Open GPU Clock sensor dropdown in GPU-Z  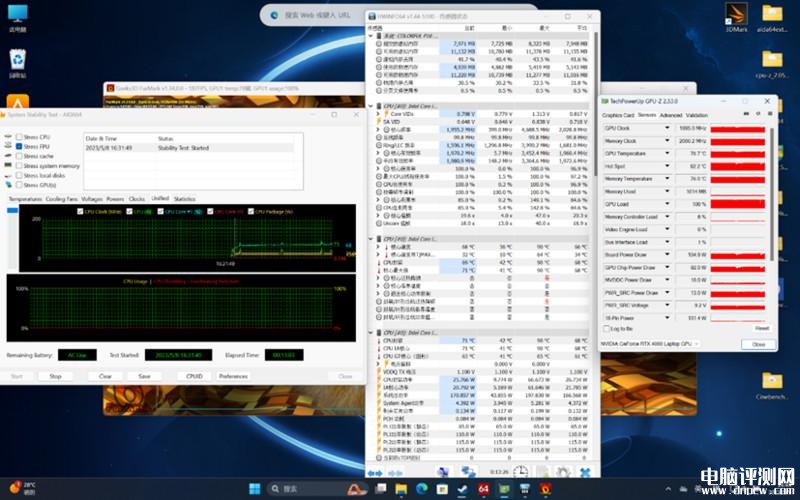coord(667,128)
